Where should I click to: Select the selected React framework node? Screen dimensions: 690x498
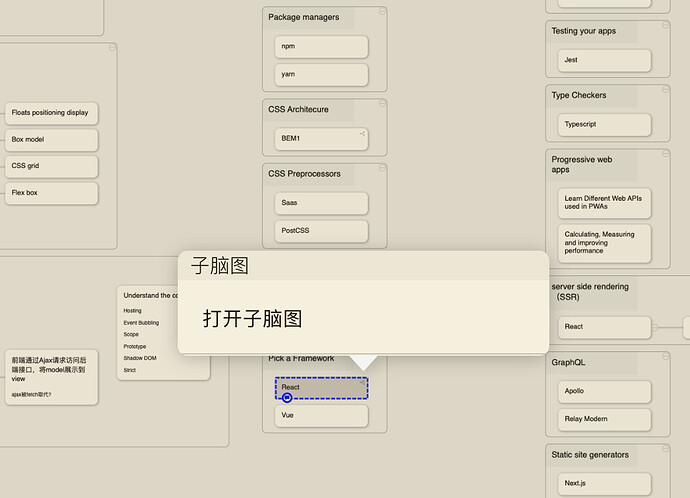[321, 386]
